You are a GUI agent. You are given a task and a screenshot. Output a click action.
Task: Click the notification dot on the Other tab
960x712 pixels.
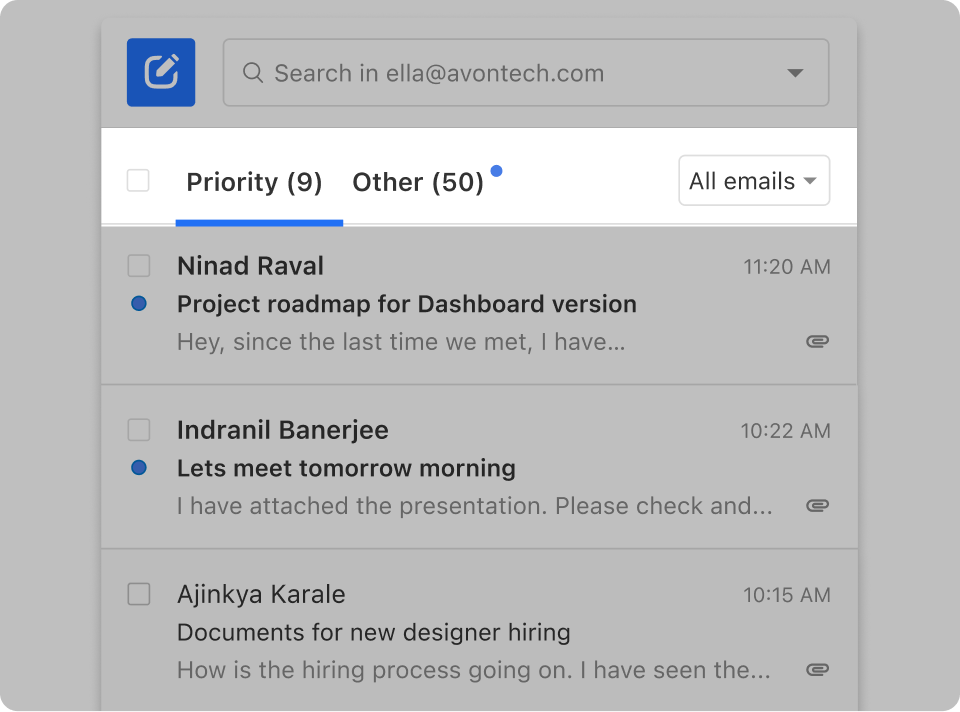pos(497,170)
